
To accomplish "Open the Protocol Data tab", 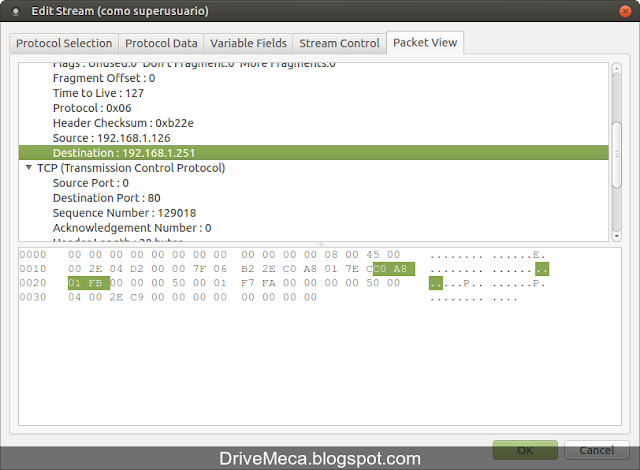I will click(161, 43).
